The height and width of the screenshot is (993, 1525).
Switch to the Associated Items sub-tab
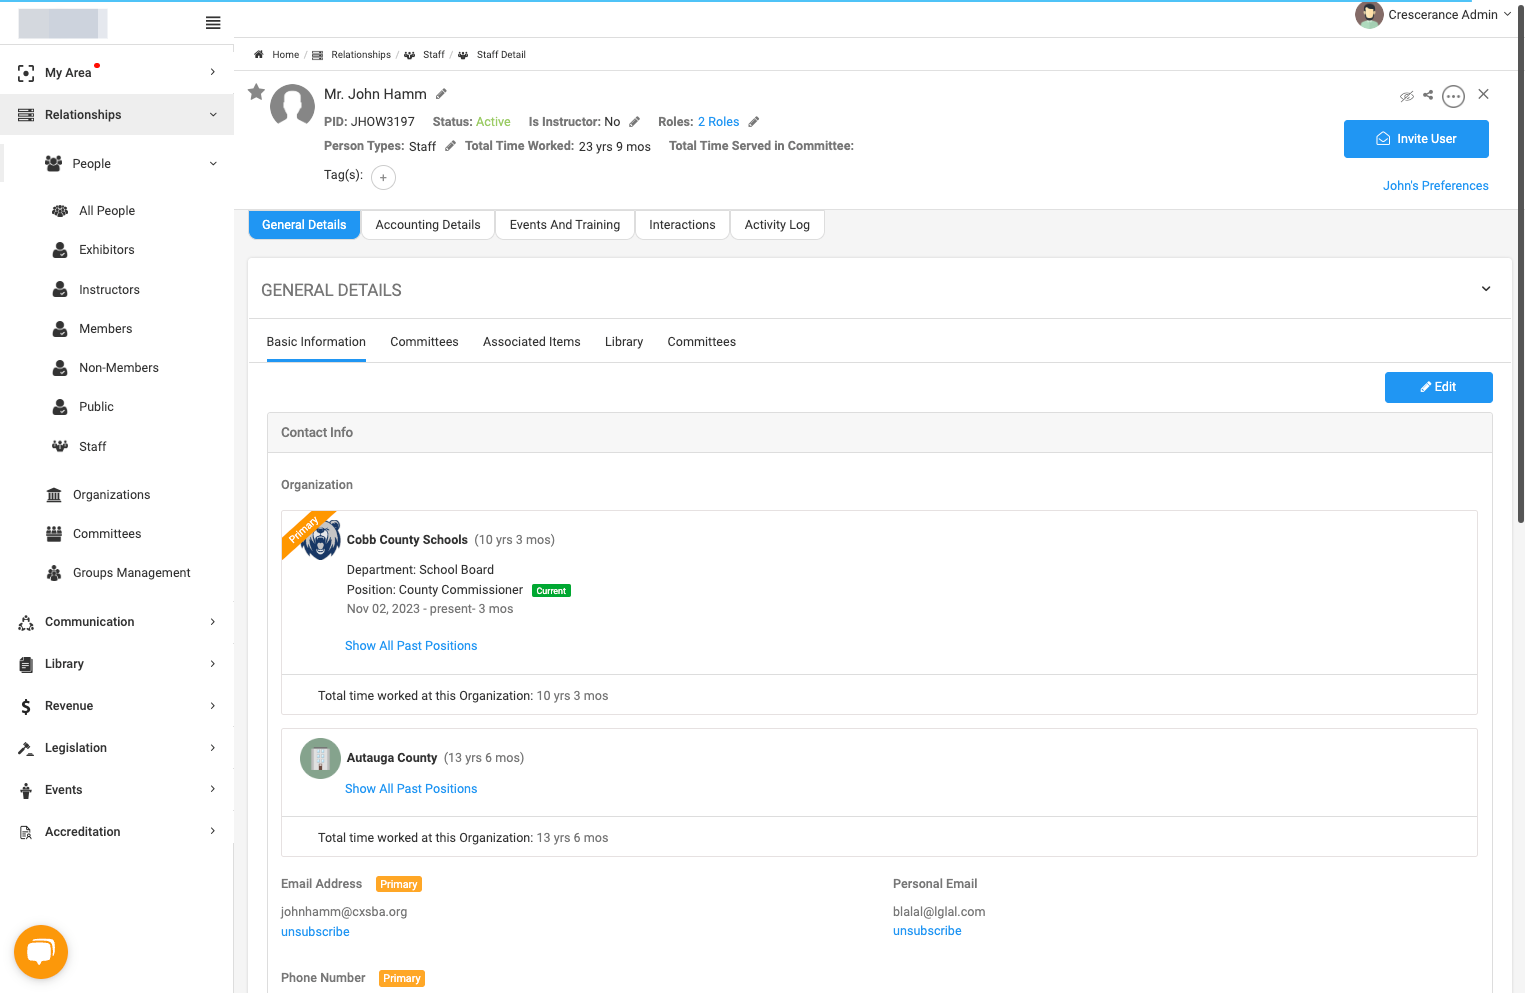[x=532, y=342]
